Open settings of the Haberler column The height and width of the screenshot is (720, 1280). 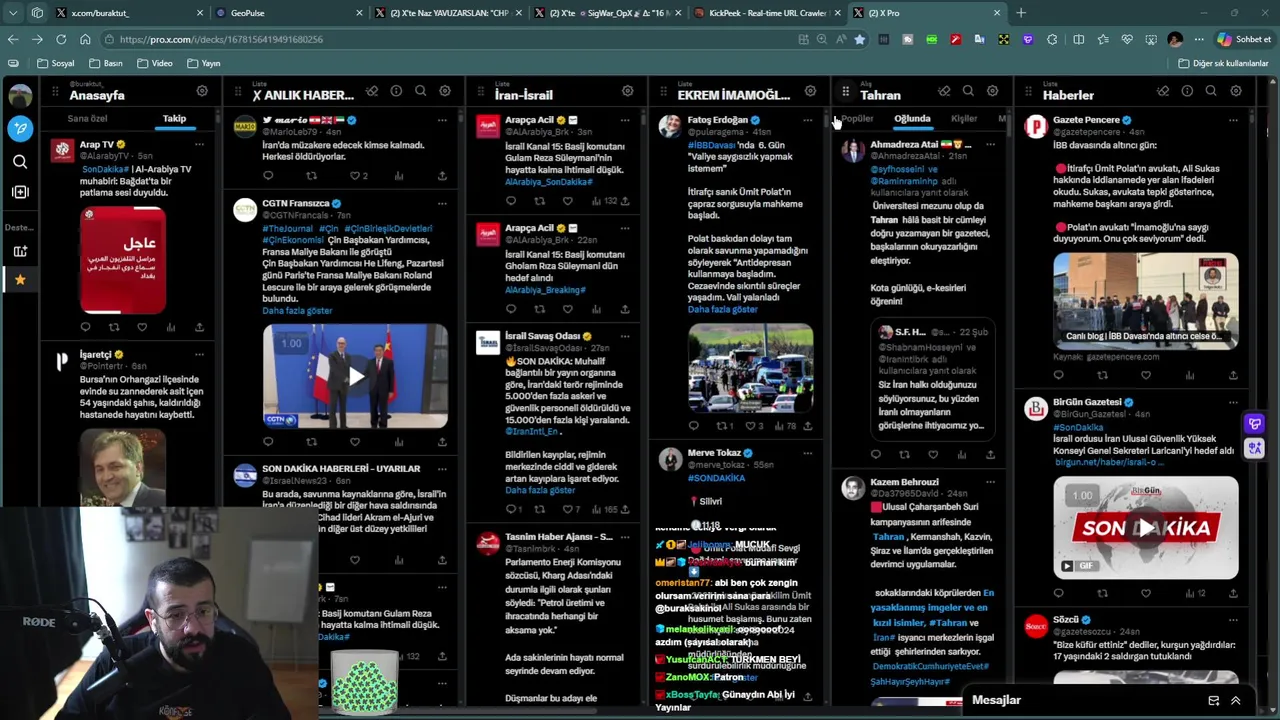pos(1236,91)
